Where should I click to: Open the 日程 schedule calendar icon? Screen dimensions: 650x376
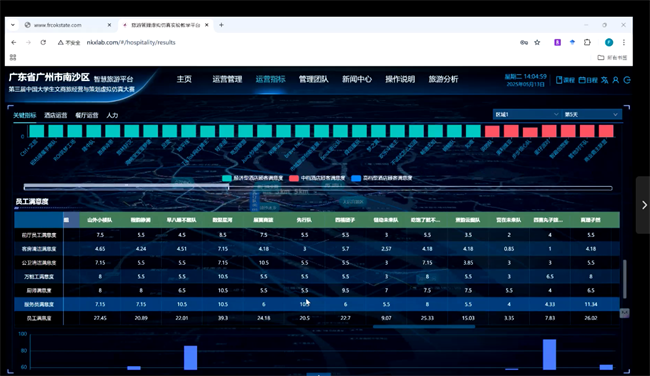[x=588, y=80]
